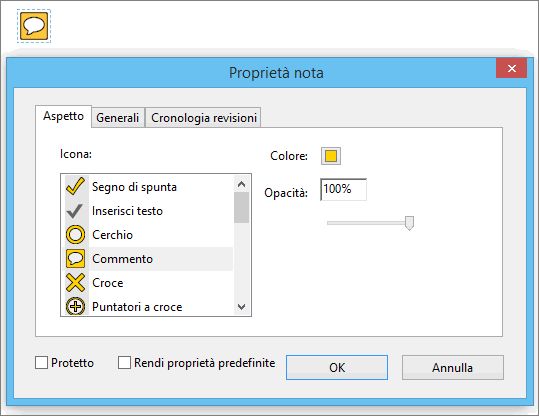539x416 pixels.
Task: Click the "Commento" list entry text
Action: pyautogui.click(x=122, y=259)
